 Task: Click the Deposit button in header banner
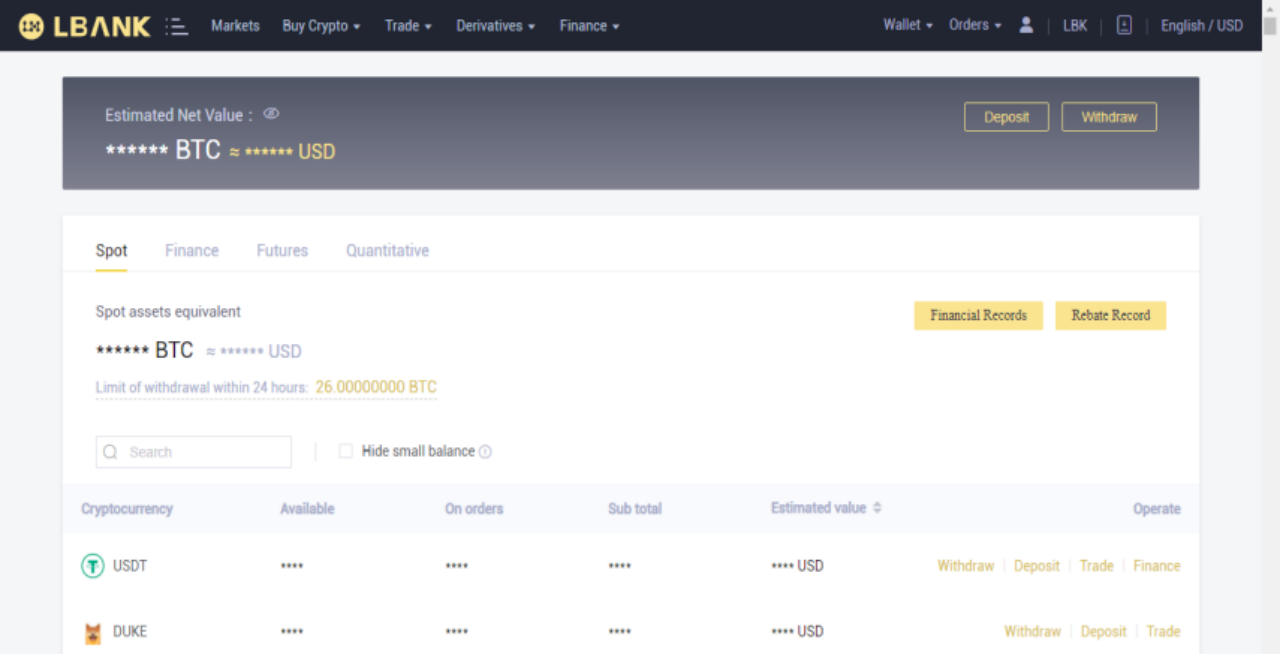(x=1006, y=117)
